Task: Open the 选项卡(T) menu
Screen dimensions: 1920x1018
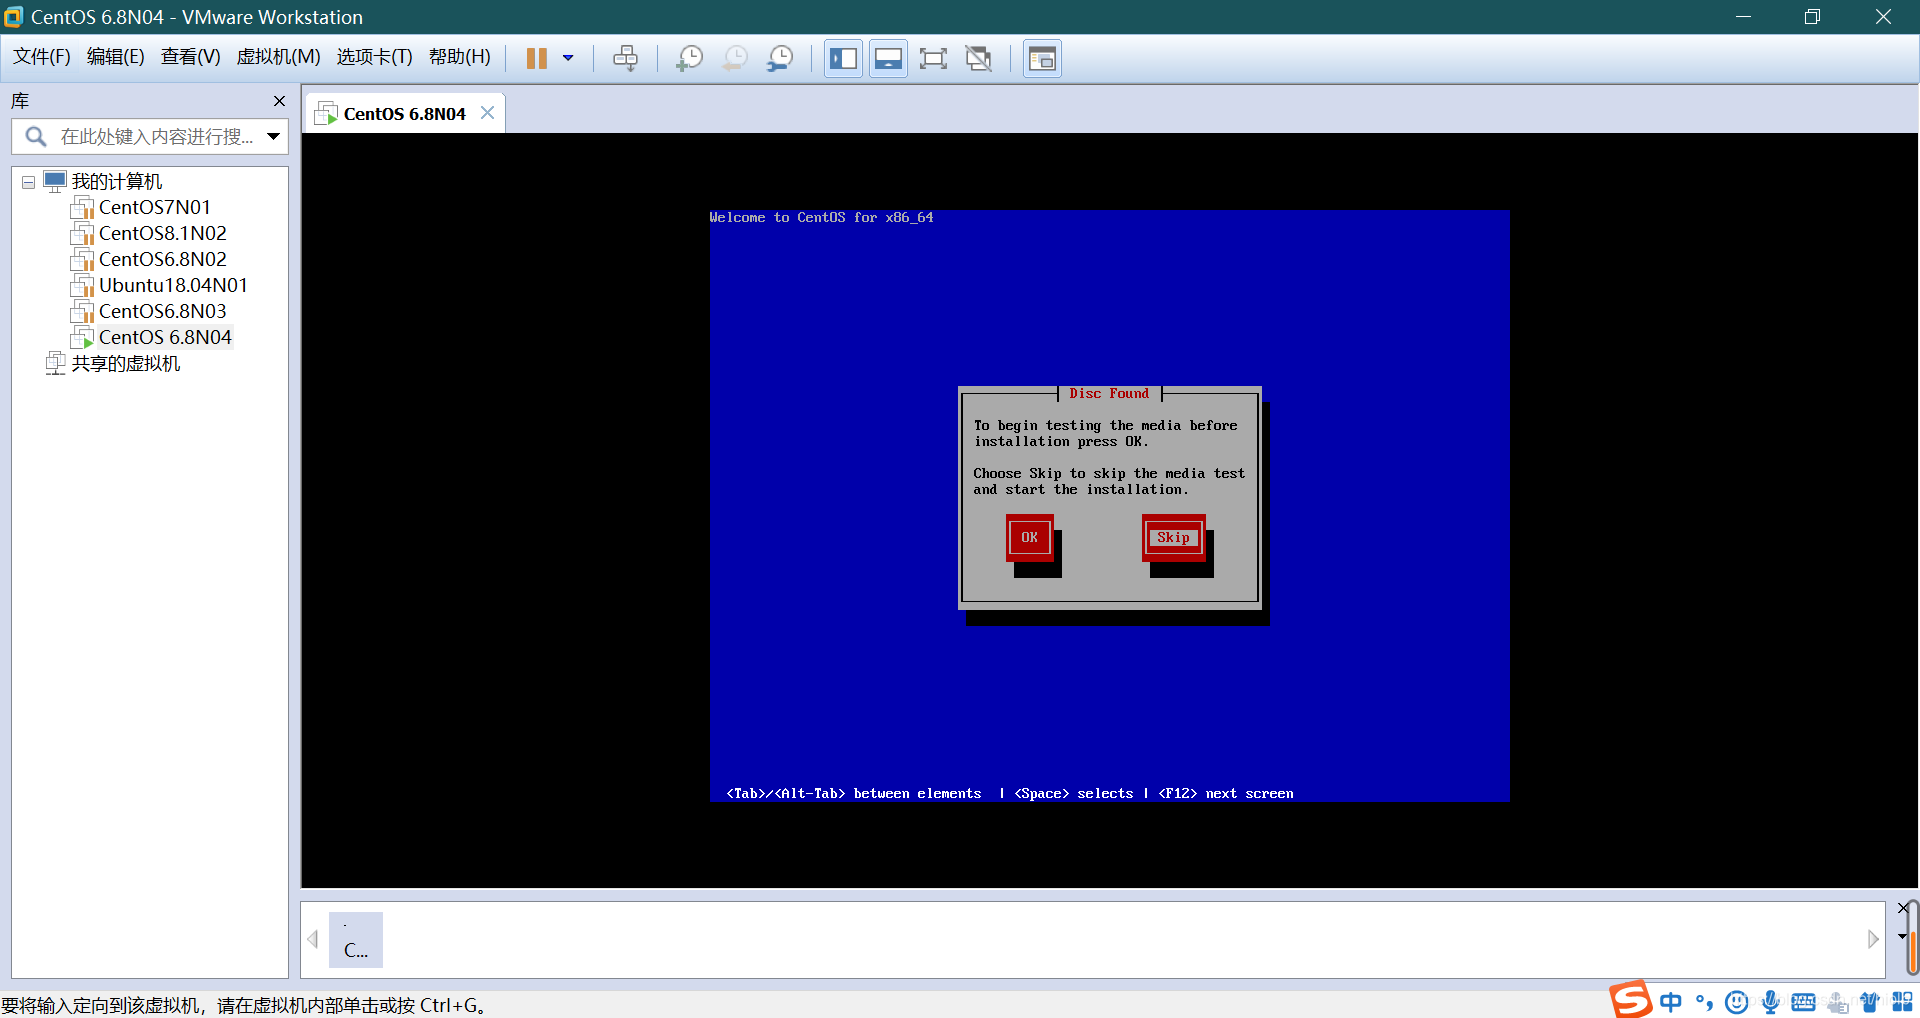Action: pos(374,57)
